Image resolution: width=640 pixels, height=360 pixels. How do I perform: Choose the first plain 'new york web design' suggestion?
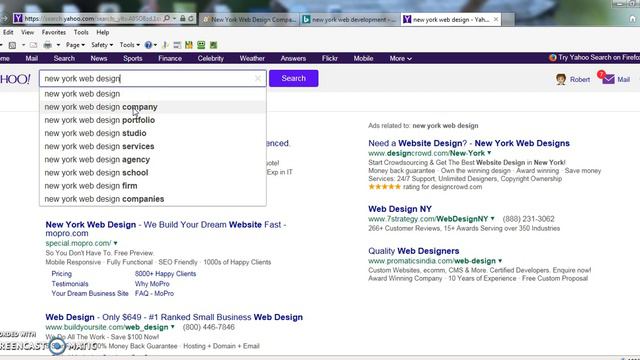(x=153, y=94)
